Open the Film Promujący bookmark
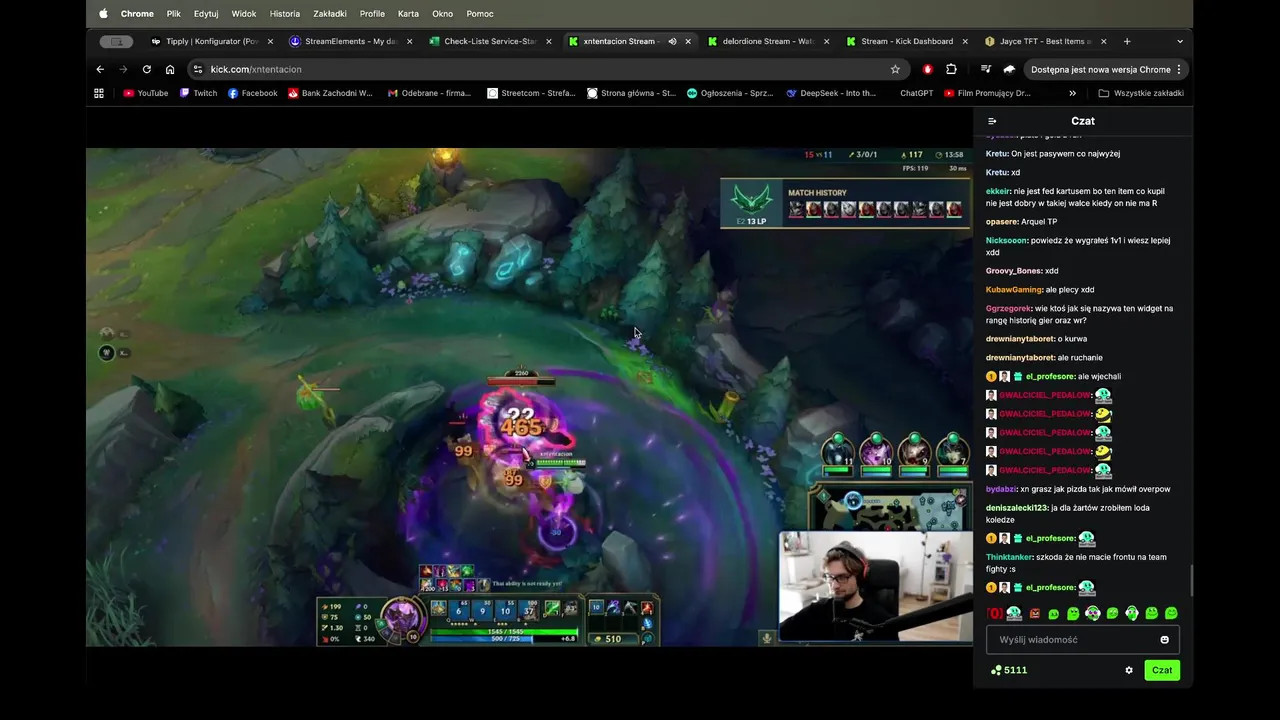Viewport: 1280px width, 720px height. (x=987, y=93)
